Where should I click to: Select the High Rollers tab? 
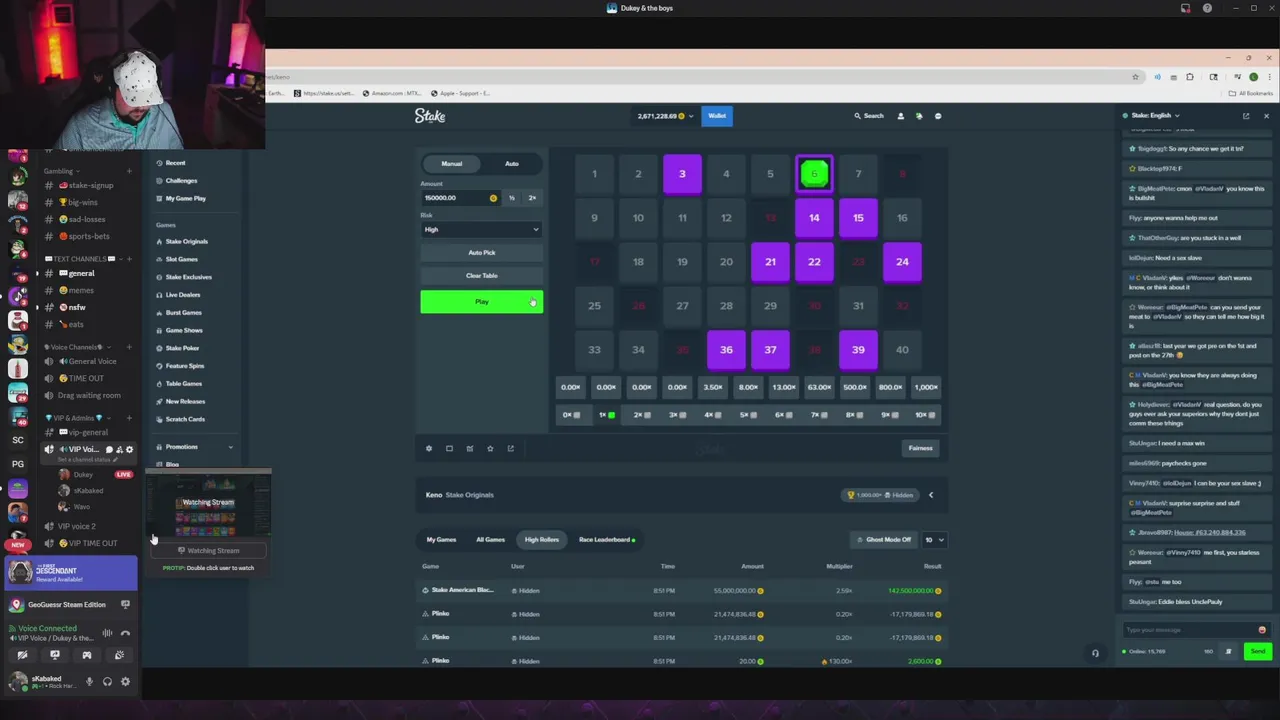542,540
